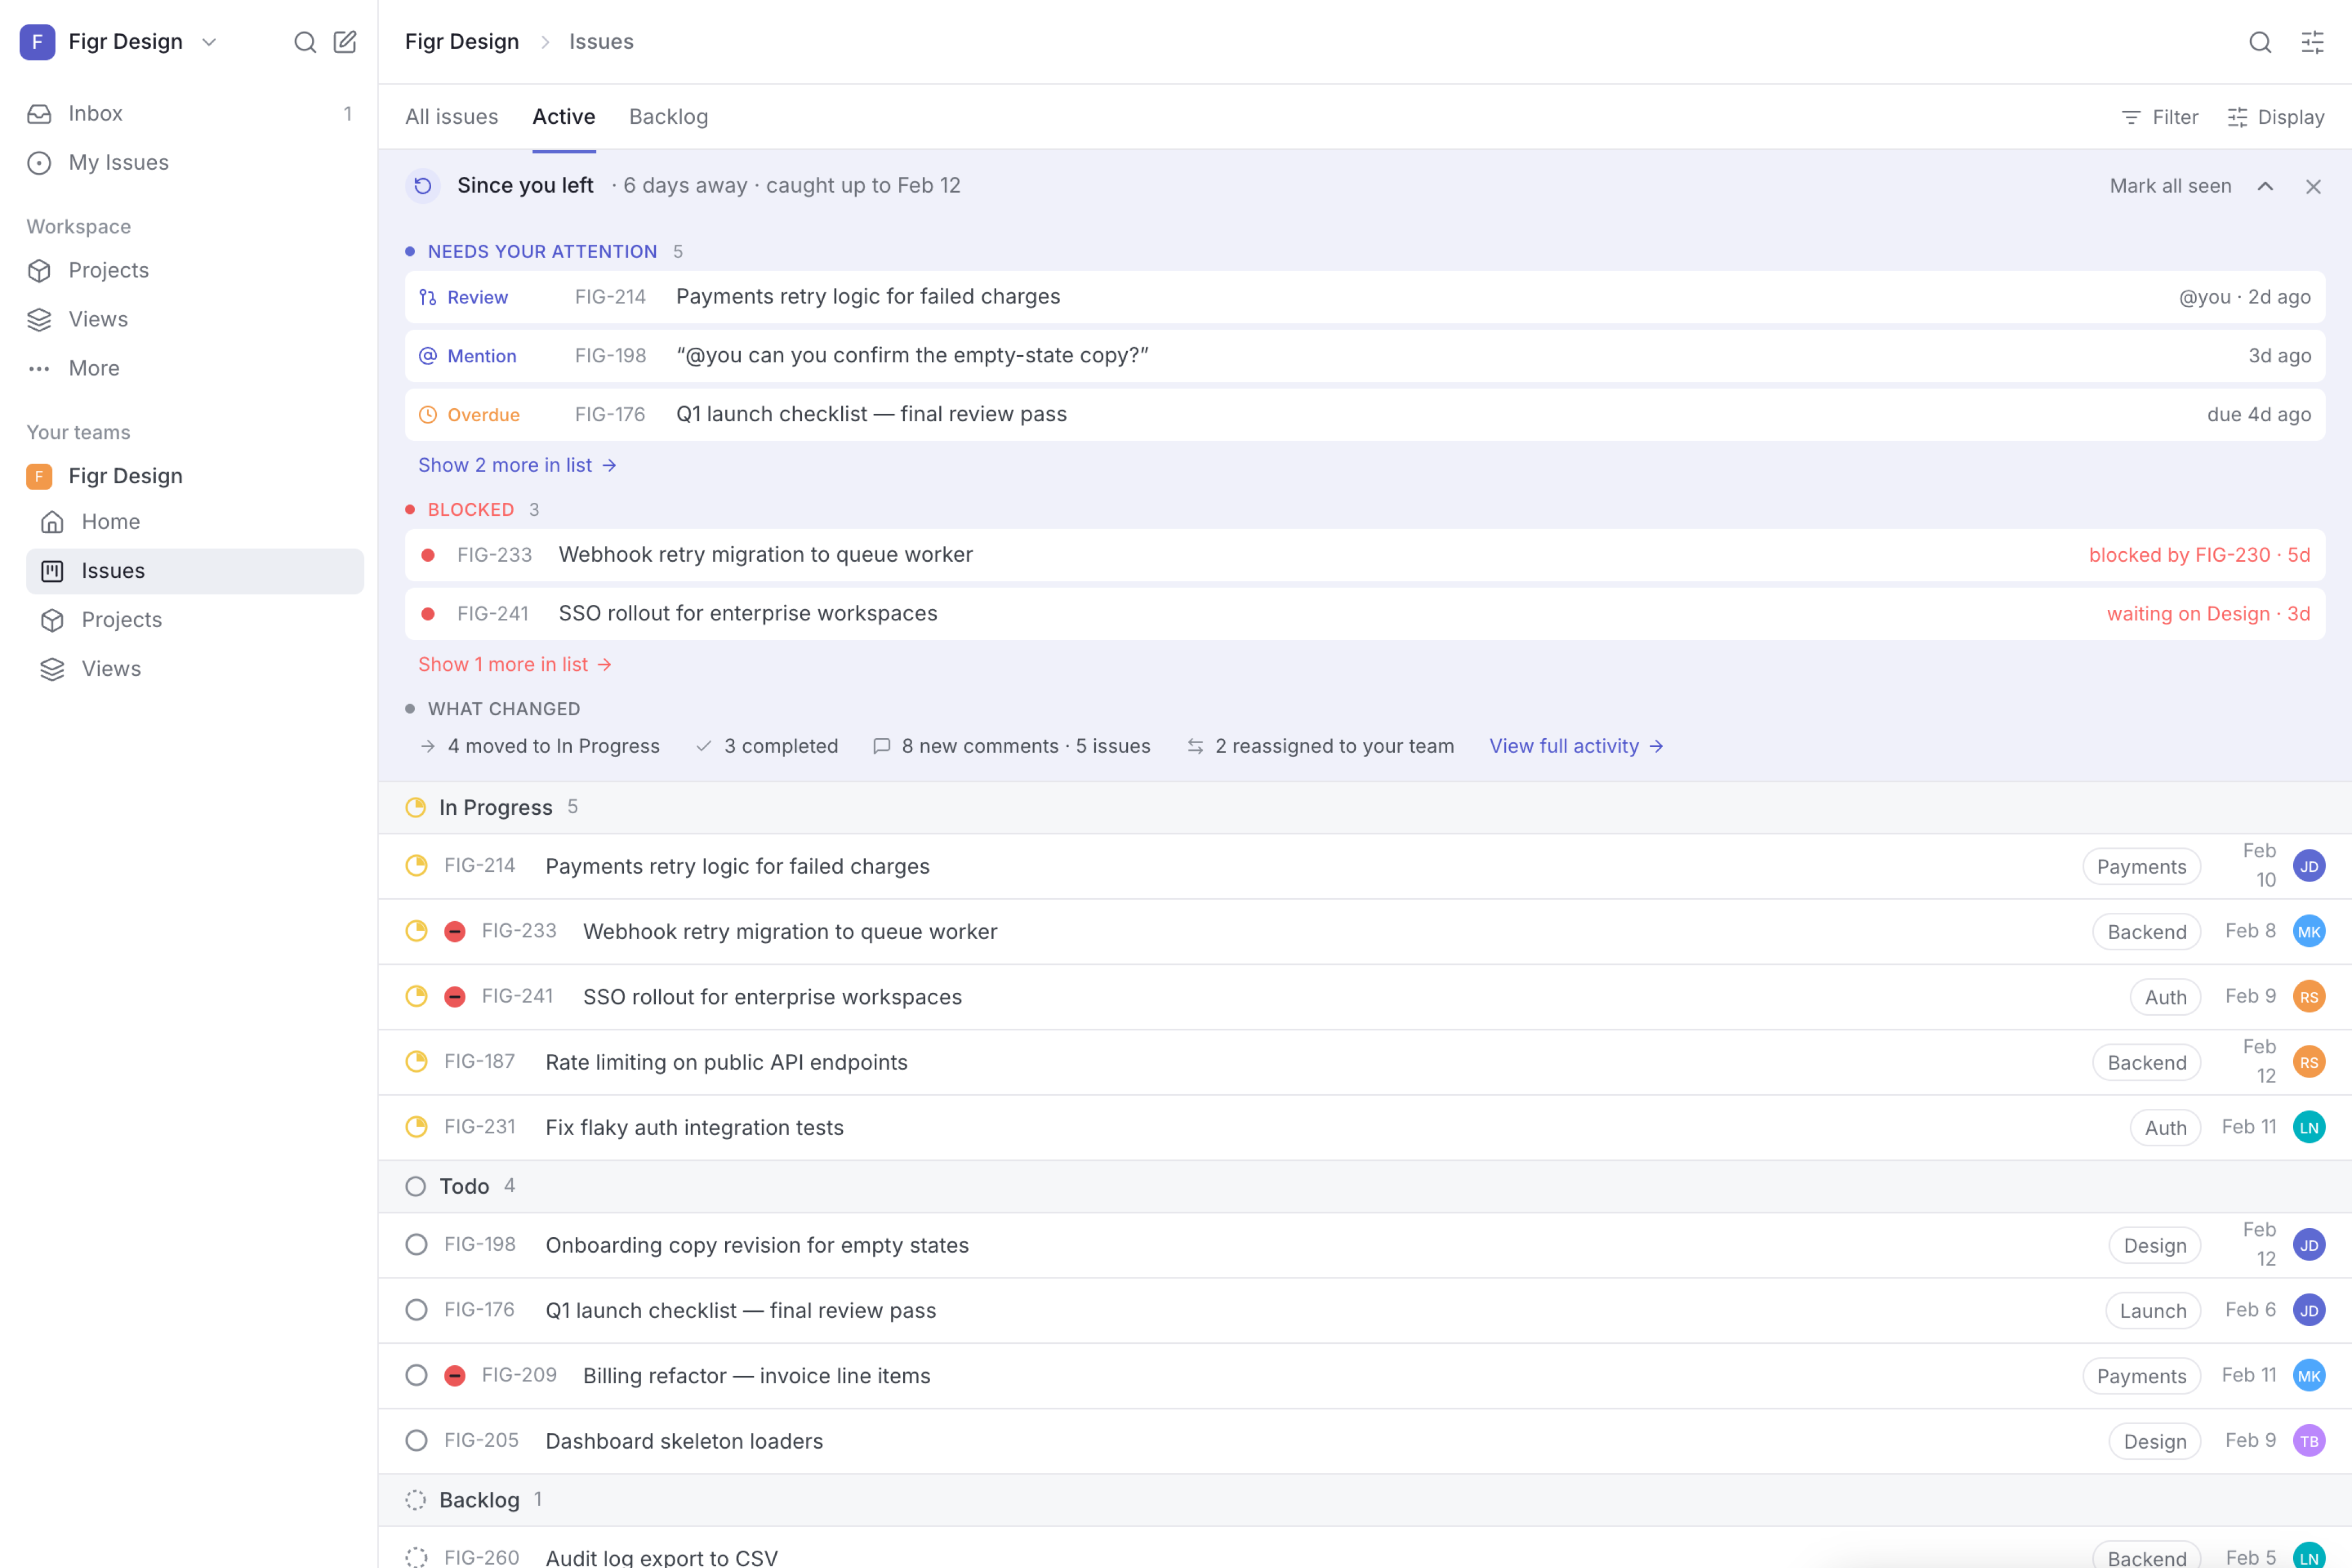Click the team Views layers icon
Viewport: 2352px width, 1568px height.
[x=52, y=669]
